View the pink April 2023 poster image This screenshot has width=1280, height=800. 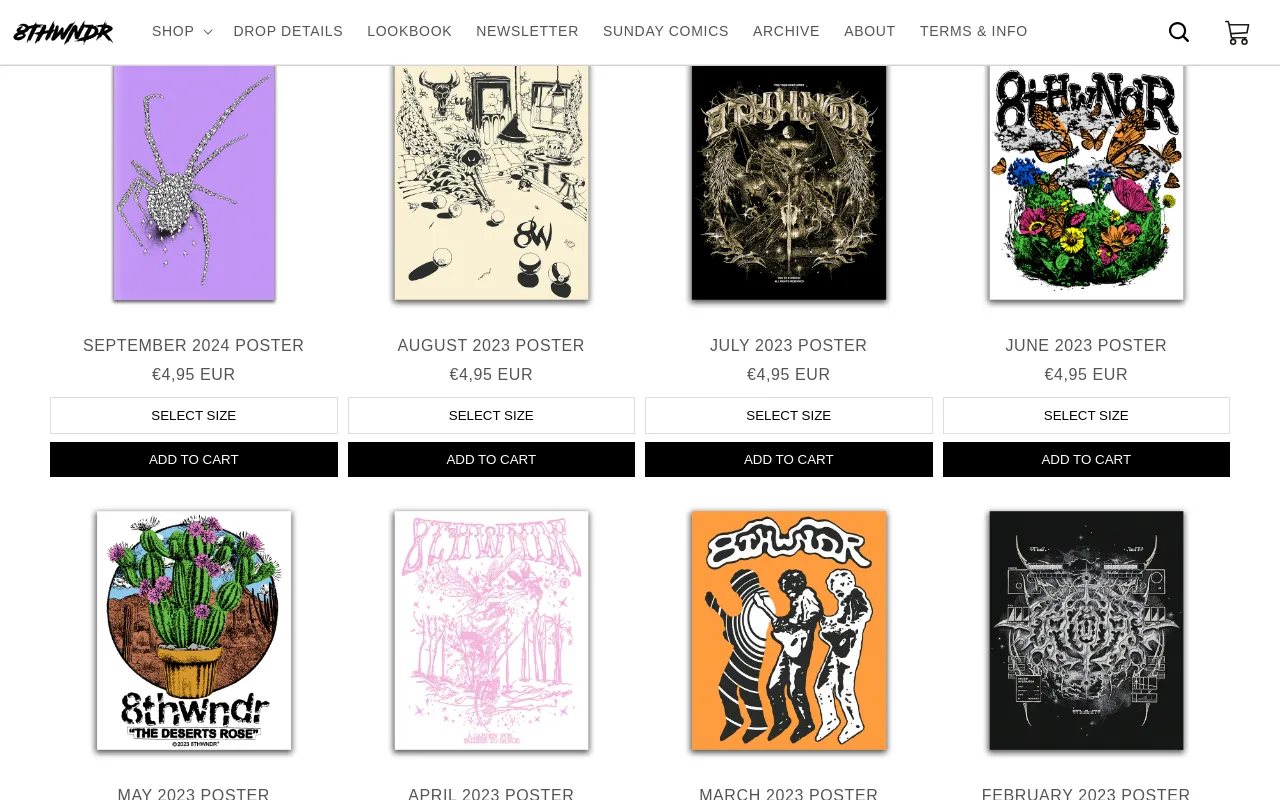tap(491, 630)
